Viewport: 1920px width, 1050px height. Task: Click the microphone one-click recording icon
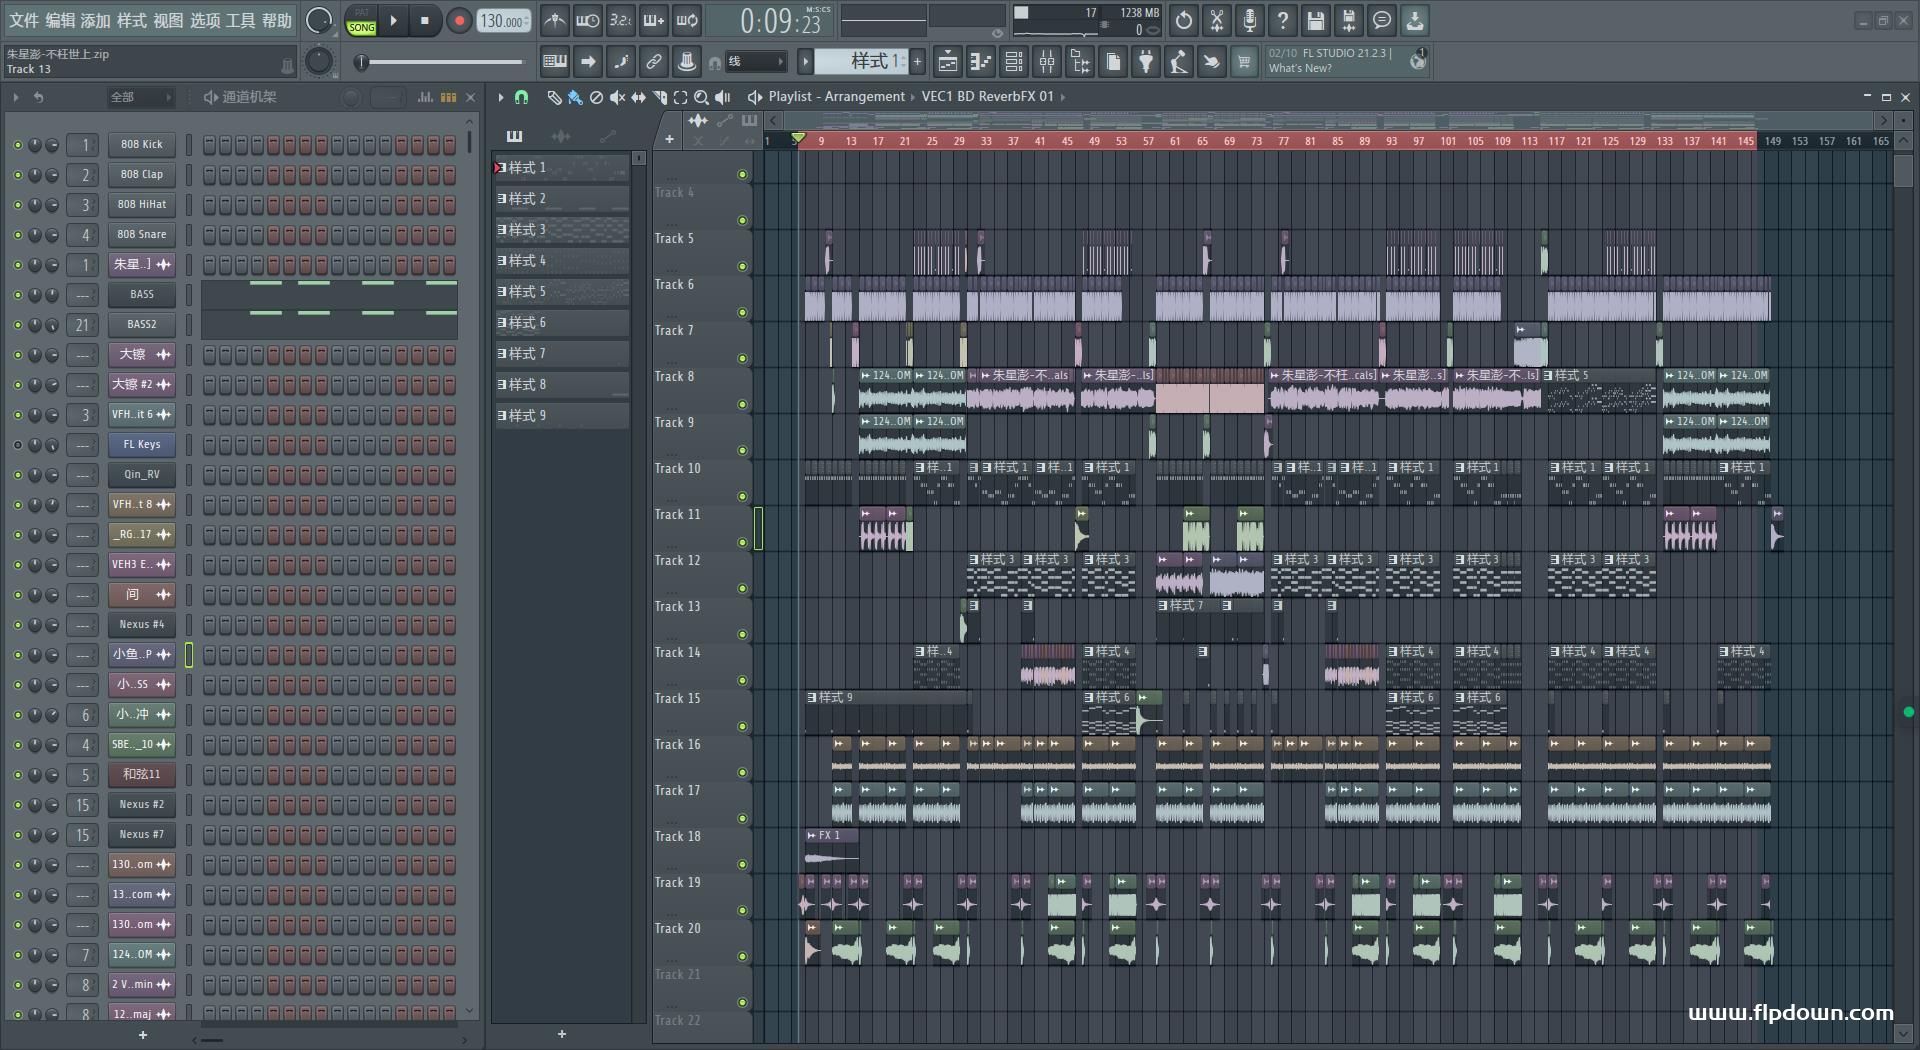coord(1250,20)
